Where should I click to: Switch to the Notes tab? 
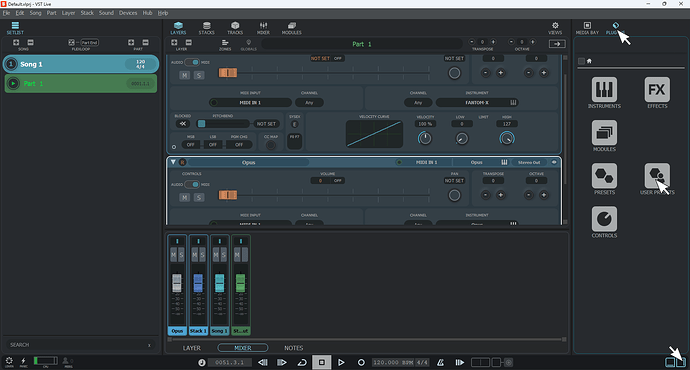(x=294, y=348)
